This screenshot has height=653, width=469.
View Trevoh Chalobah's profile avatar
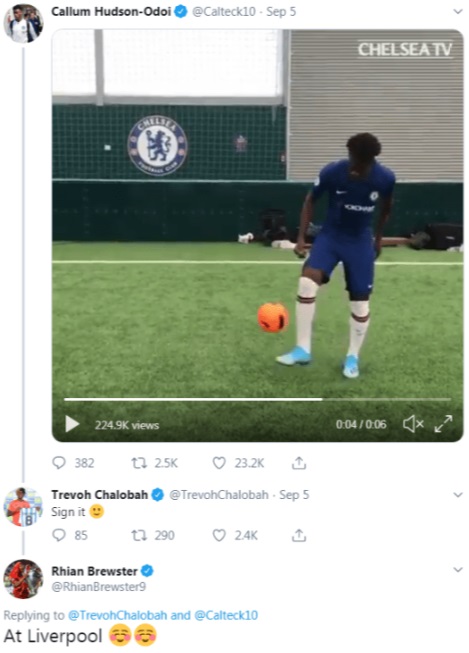(23, 507)
